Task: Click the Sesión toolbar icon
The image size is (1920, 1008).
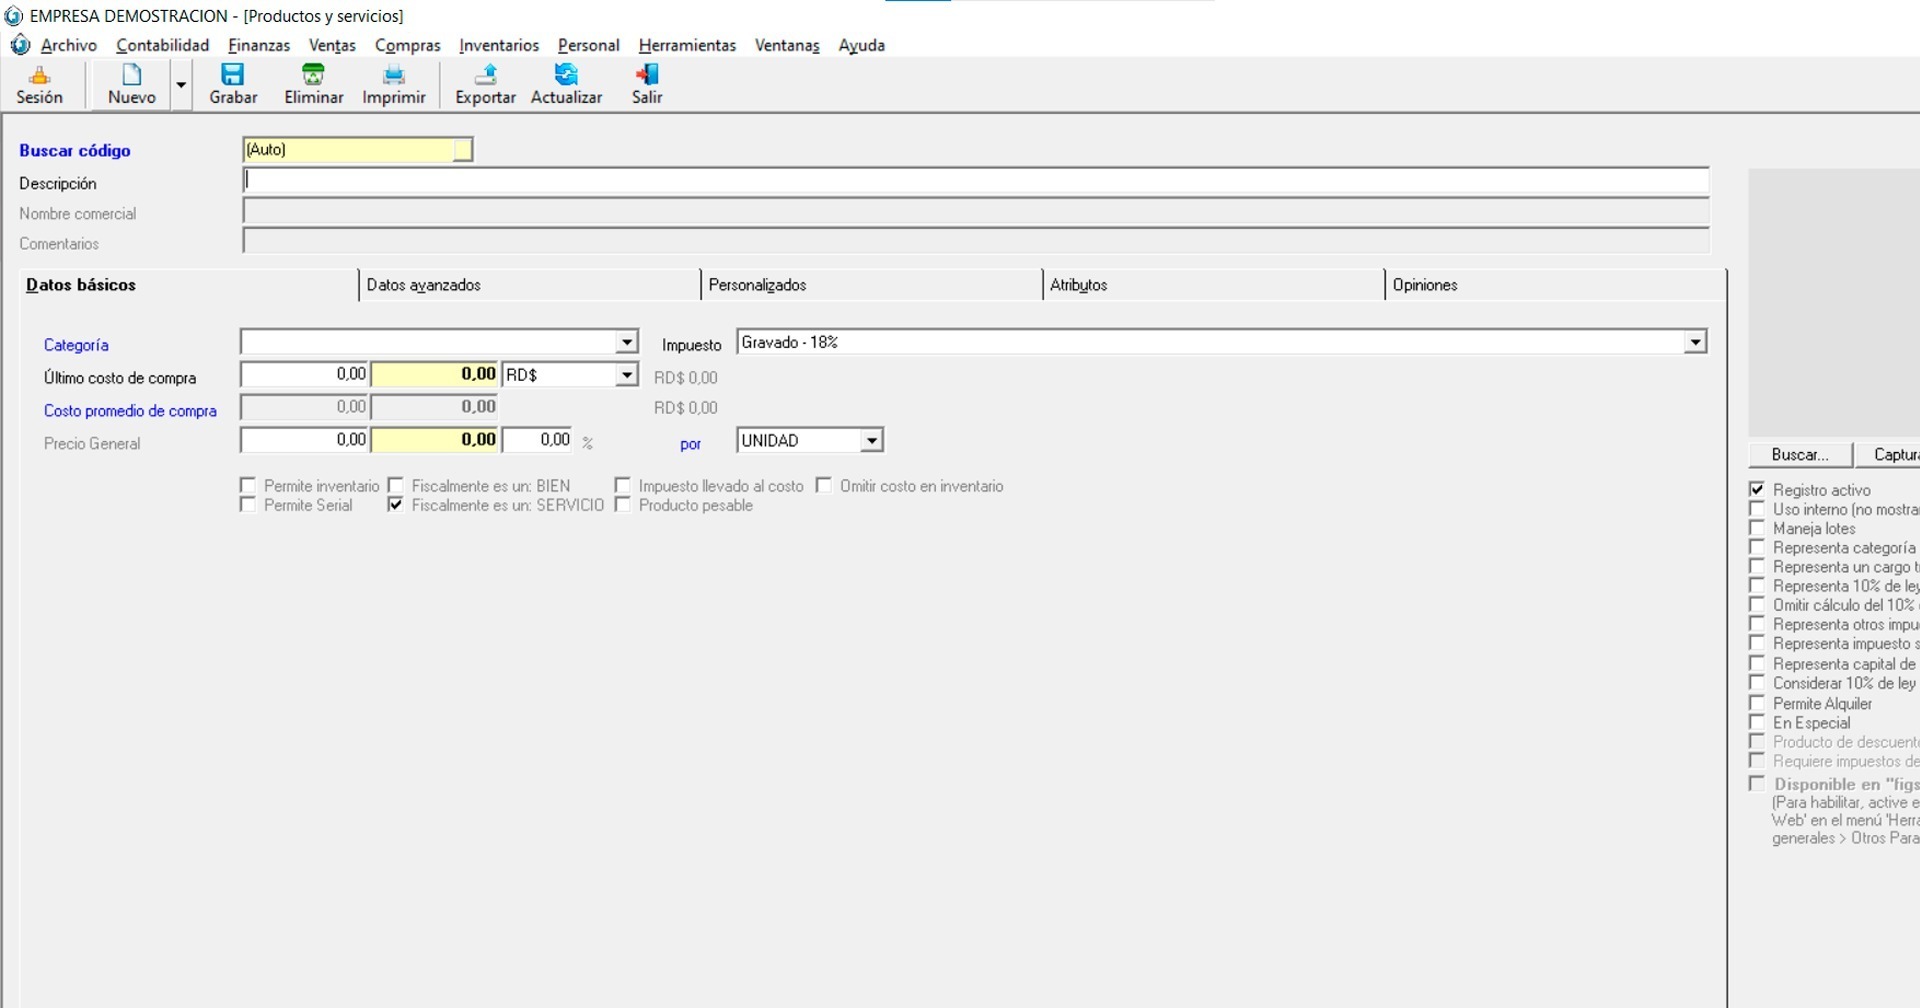Action: [x=40, y=76]
